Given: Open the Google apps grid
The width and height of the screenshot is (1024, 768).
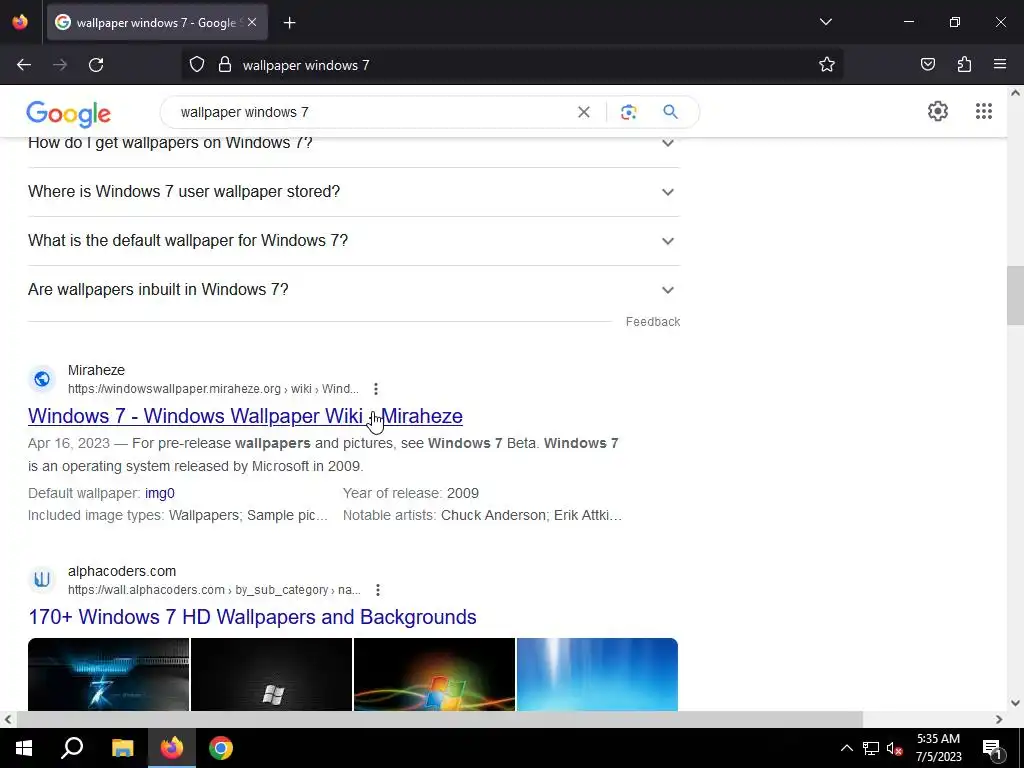Looking at the screenshot, I should [x=984, y=111].
